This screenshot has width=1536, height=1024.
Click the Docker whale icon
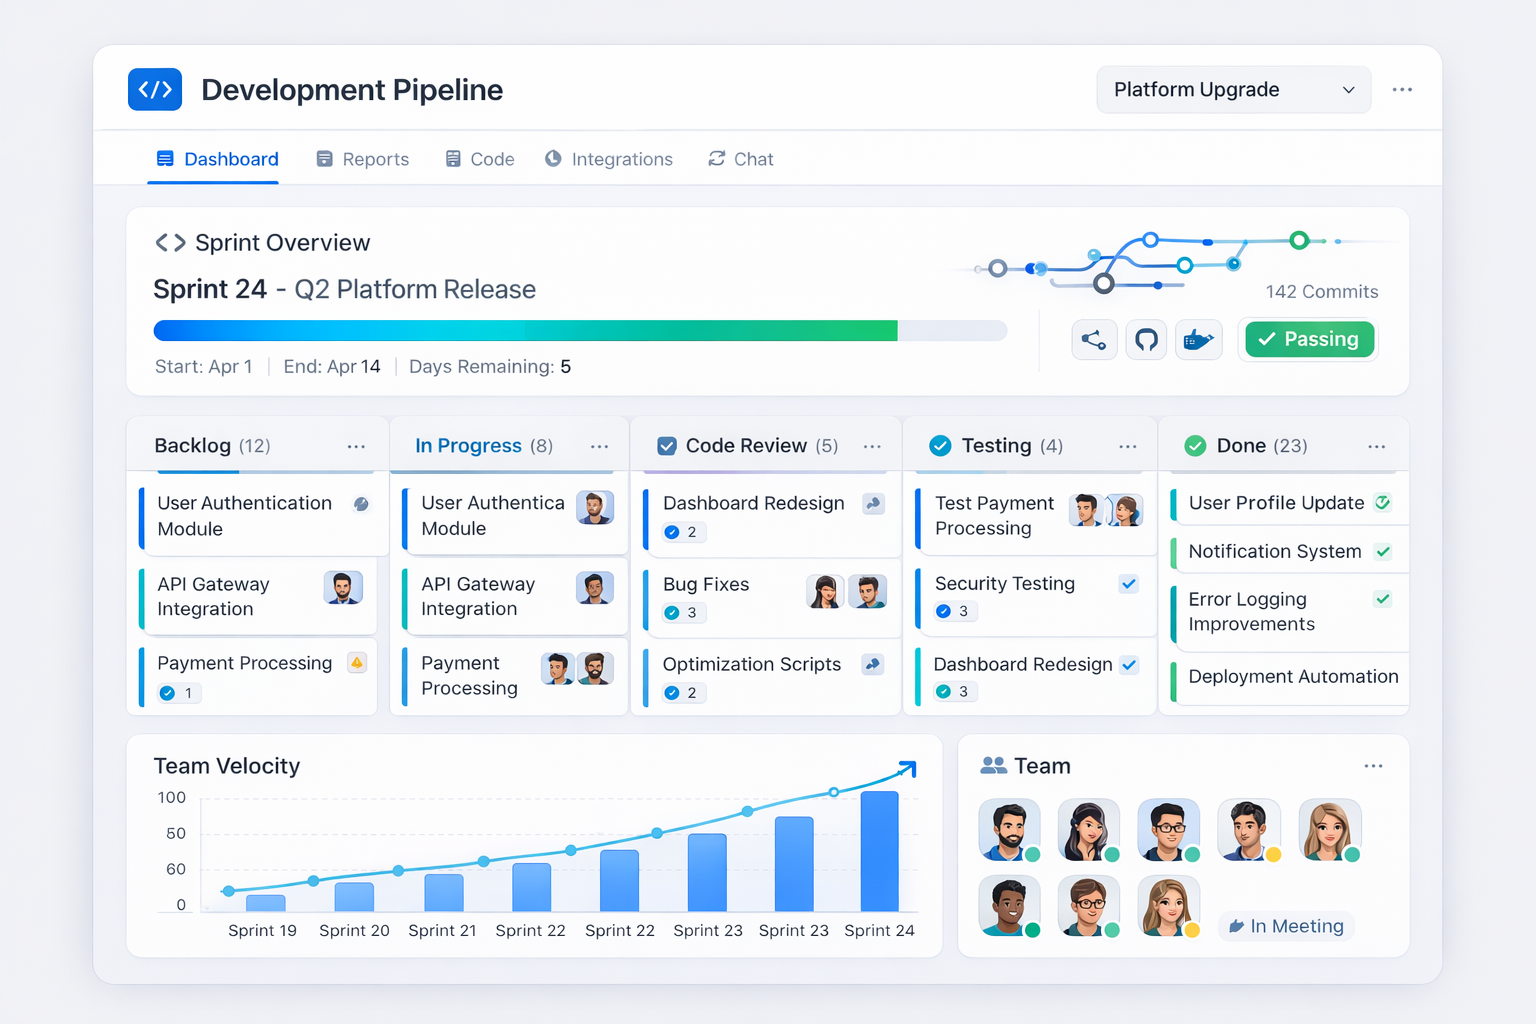[x=1199, y=339]
